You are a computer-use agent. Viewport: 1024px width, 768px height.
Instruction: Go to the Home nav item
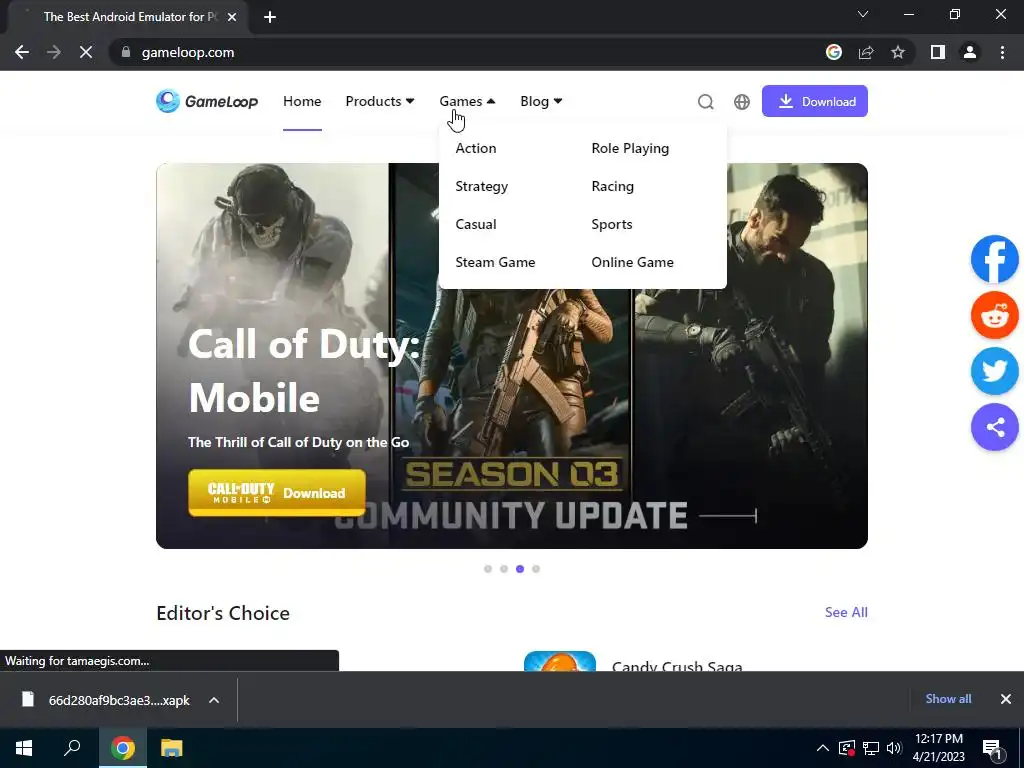coord(302,101)
